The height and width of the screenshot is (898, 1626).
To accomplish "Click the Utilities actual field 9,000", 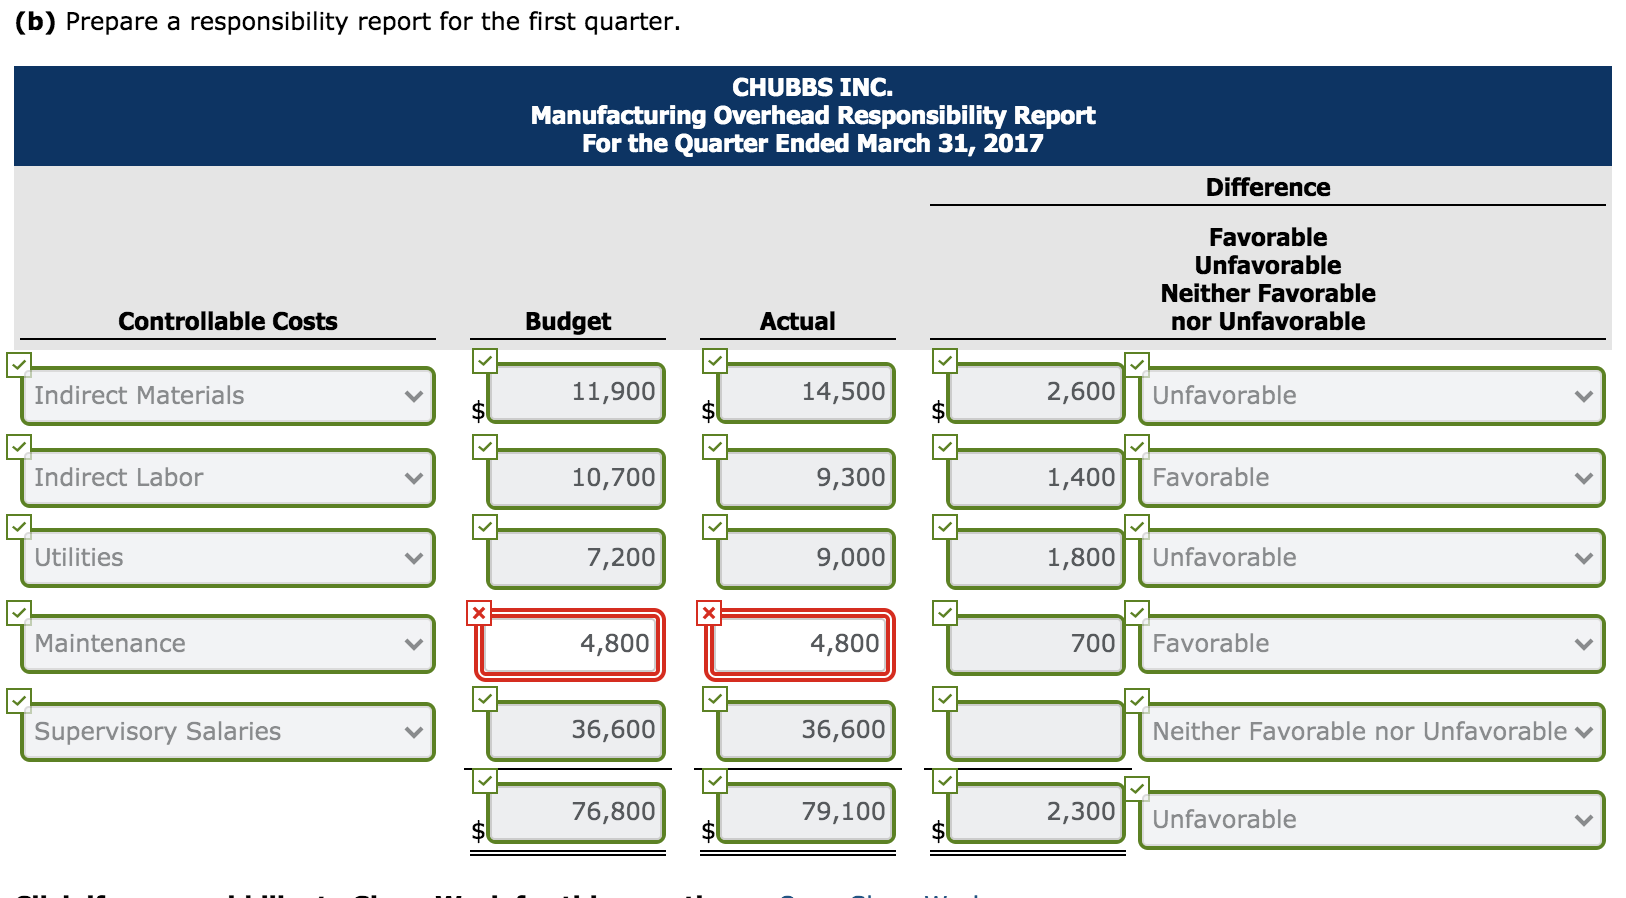I will click(x=806, y=559).
